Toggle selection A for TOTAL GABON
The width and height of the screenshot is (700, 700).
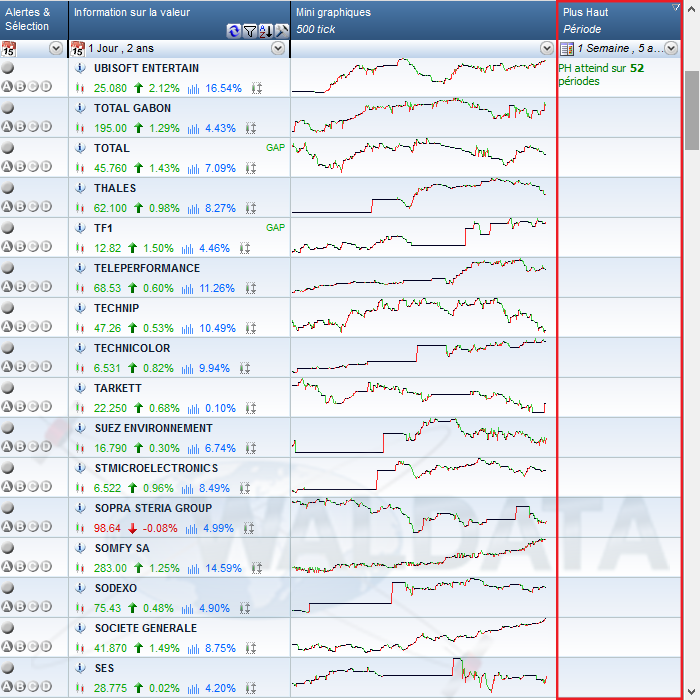click(7, 126)
